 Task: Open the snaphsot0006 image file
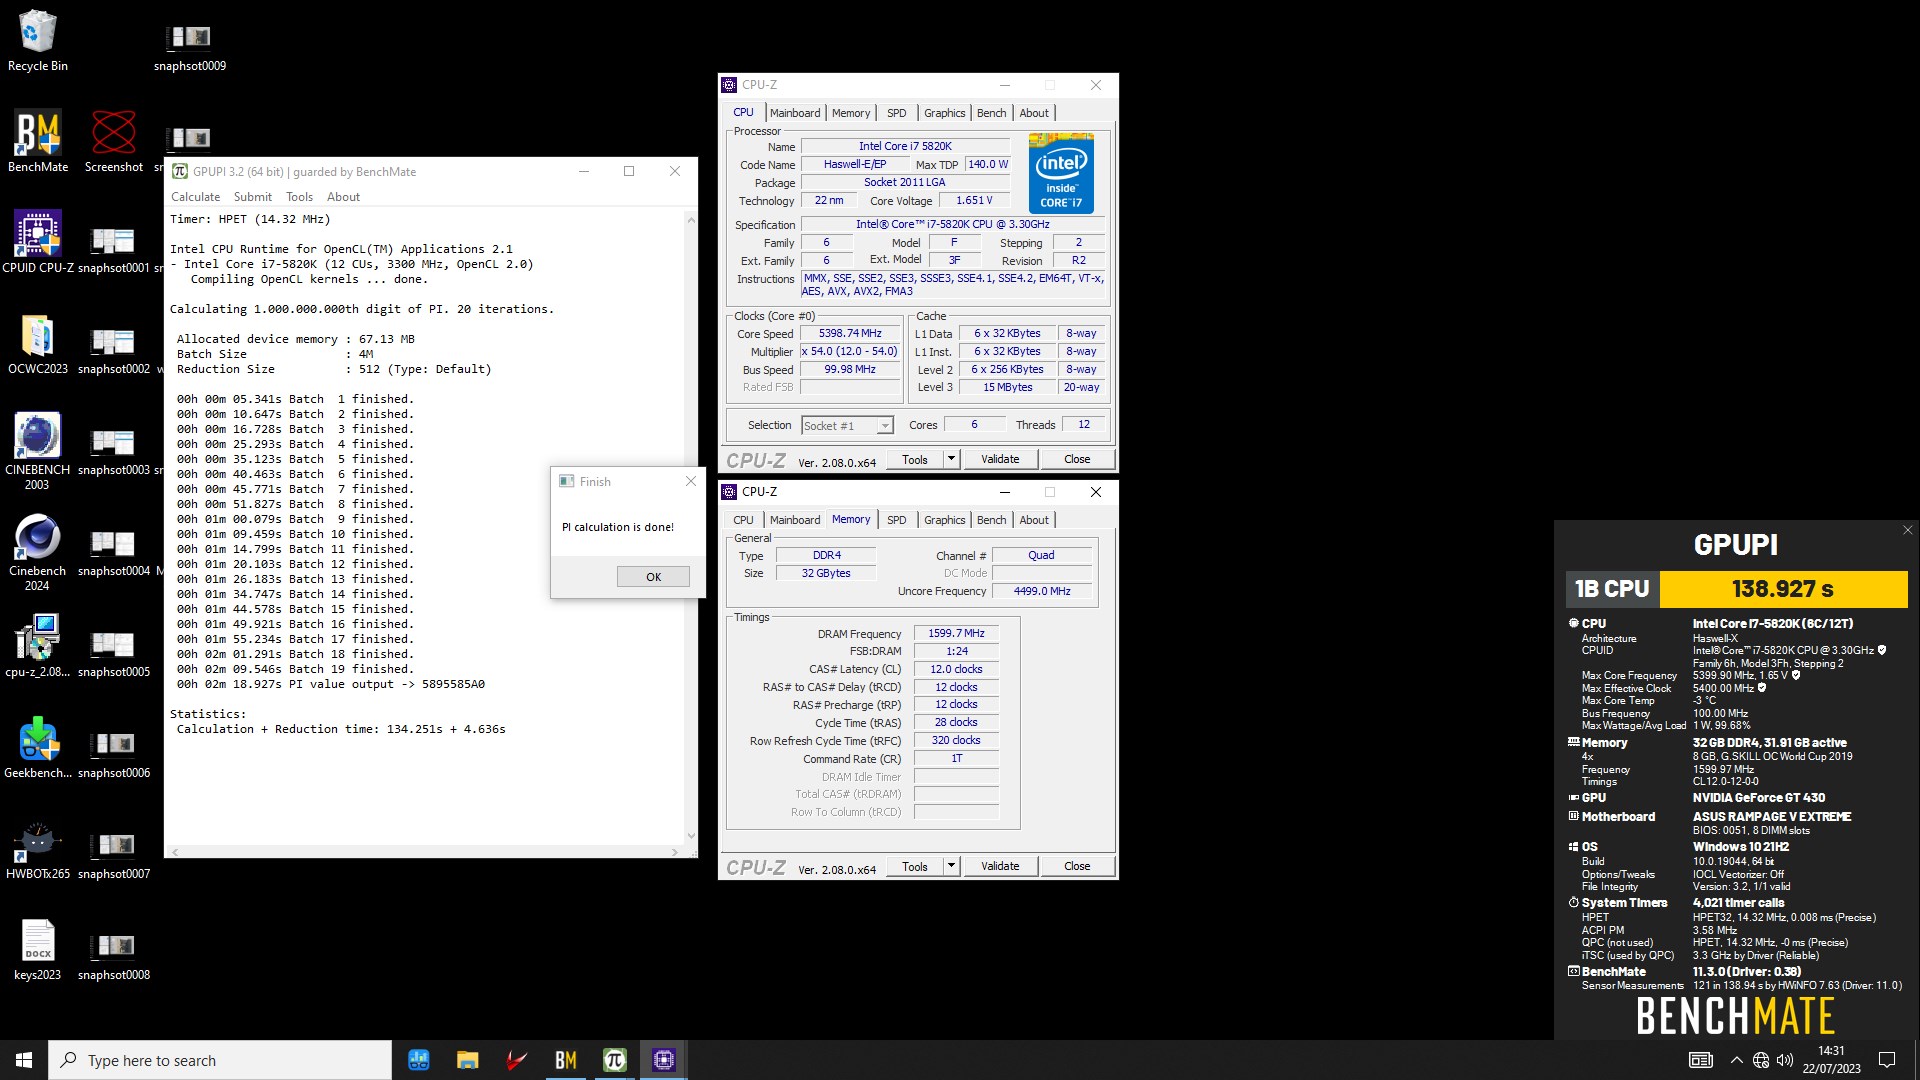pos(113,754)
